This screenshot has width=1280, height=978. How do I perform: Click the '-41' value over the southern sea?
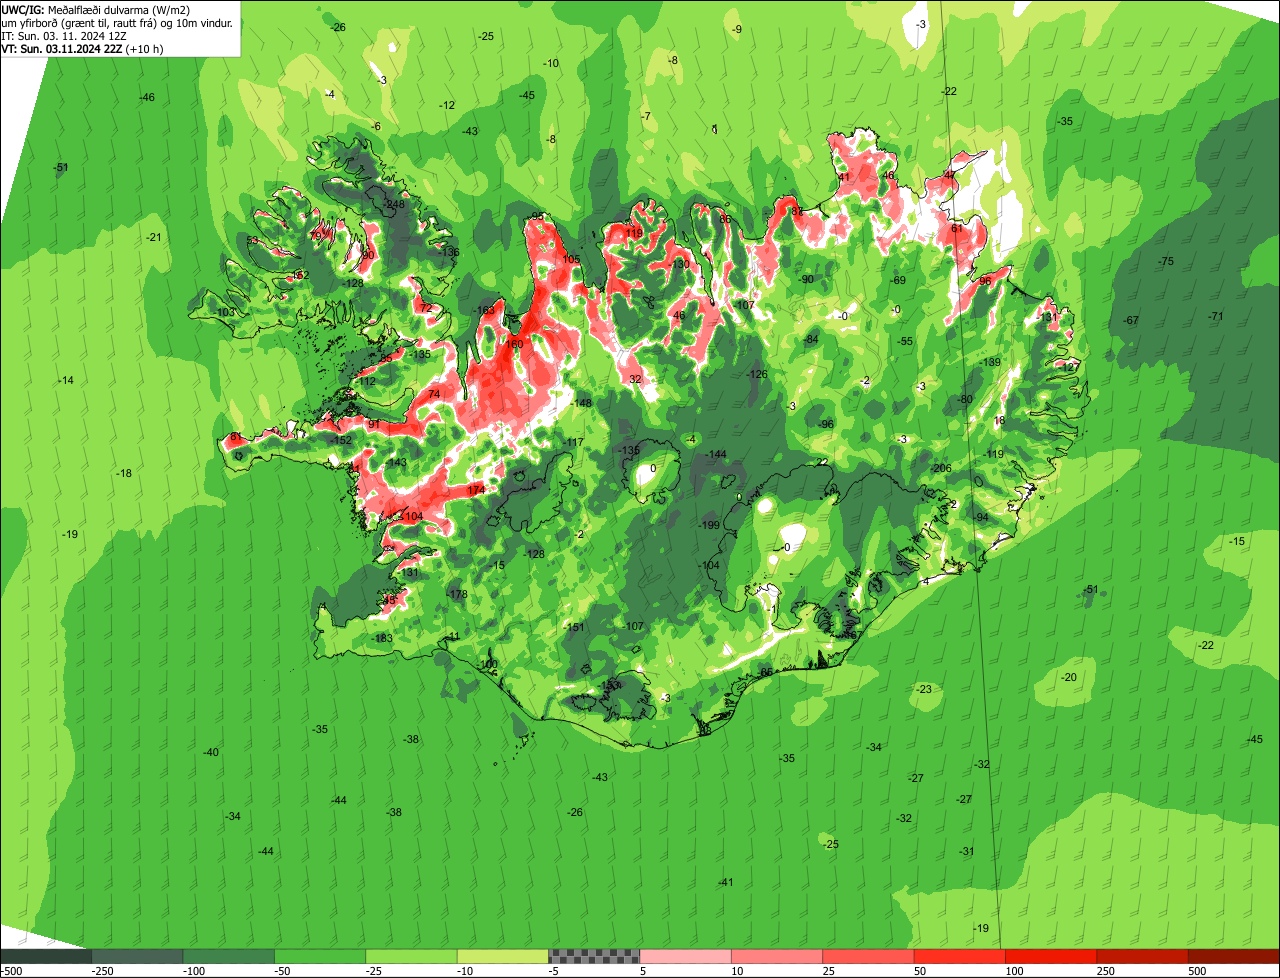tap(725, 882)
